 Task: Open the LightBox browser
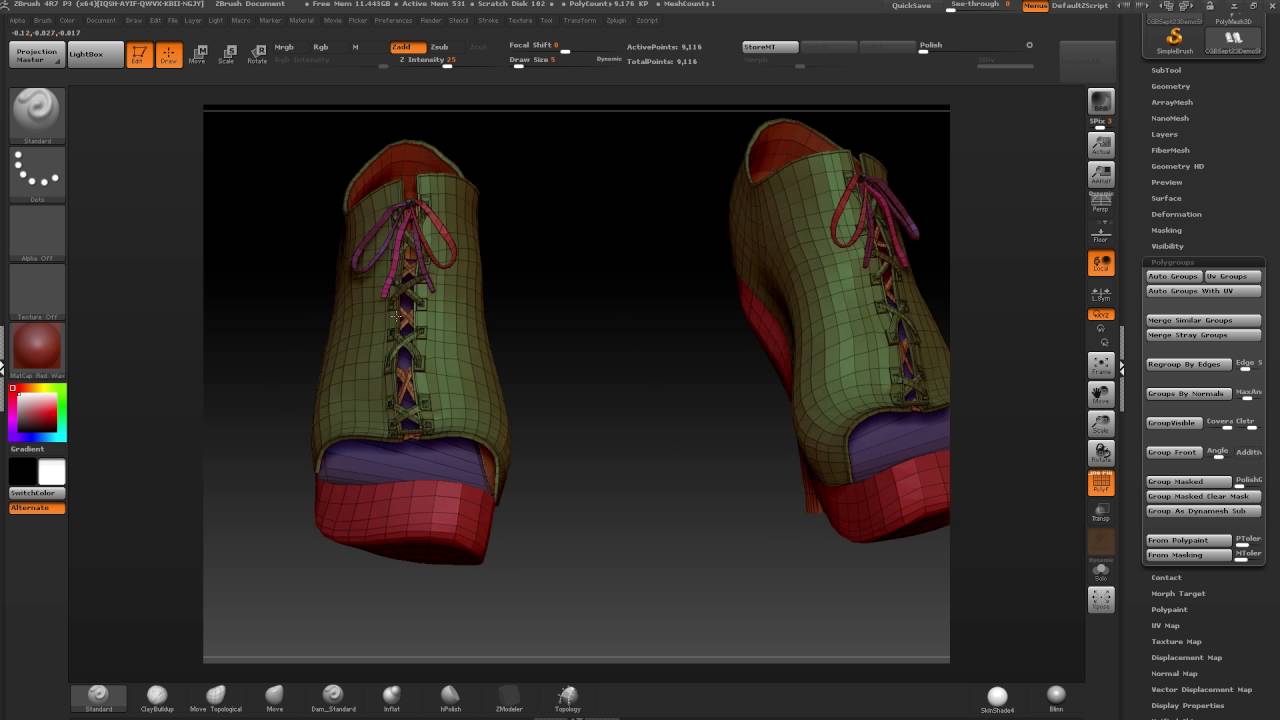tap(96, 54)
